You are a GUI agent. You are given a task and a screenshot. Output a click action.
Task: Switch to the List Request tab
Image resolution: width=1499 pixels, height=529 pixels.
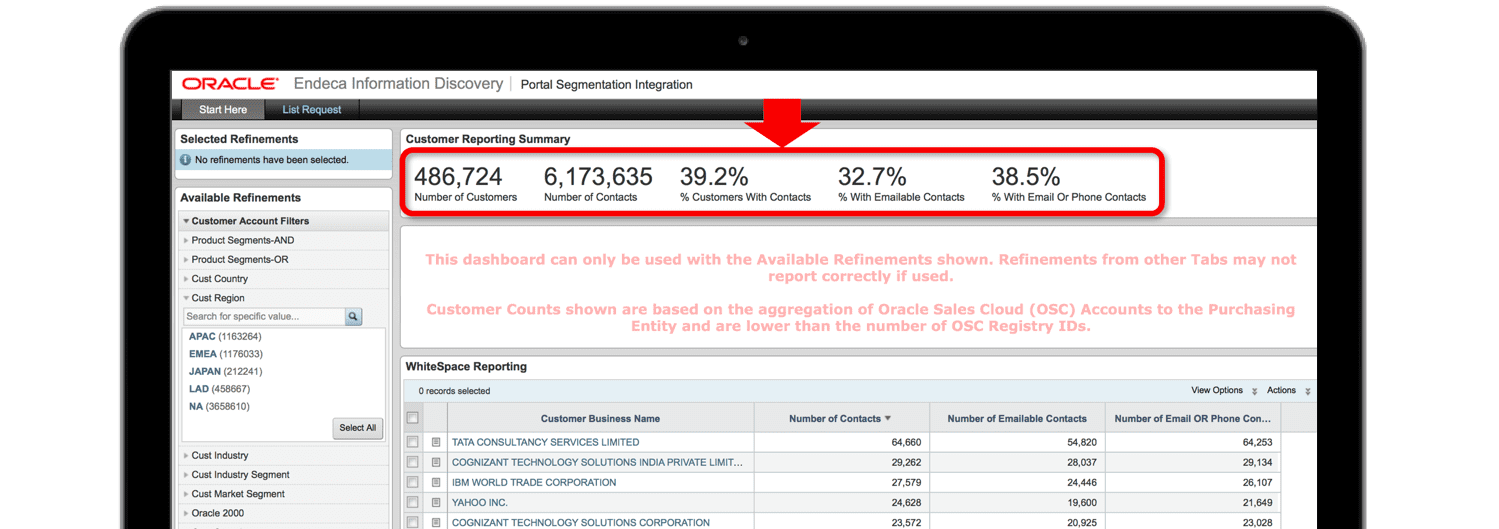pos(311,110)
